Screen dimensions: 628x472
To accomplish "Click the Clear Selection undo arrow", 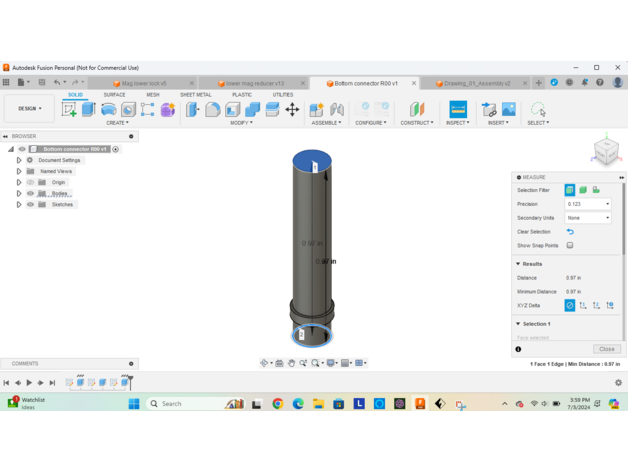I will [x=570, y=231].
